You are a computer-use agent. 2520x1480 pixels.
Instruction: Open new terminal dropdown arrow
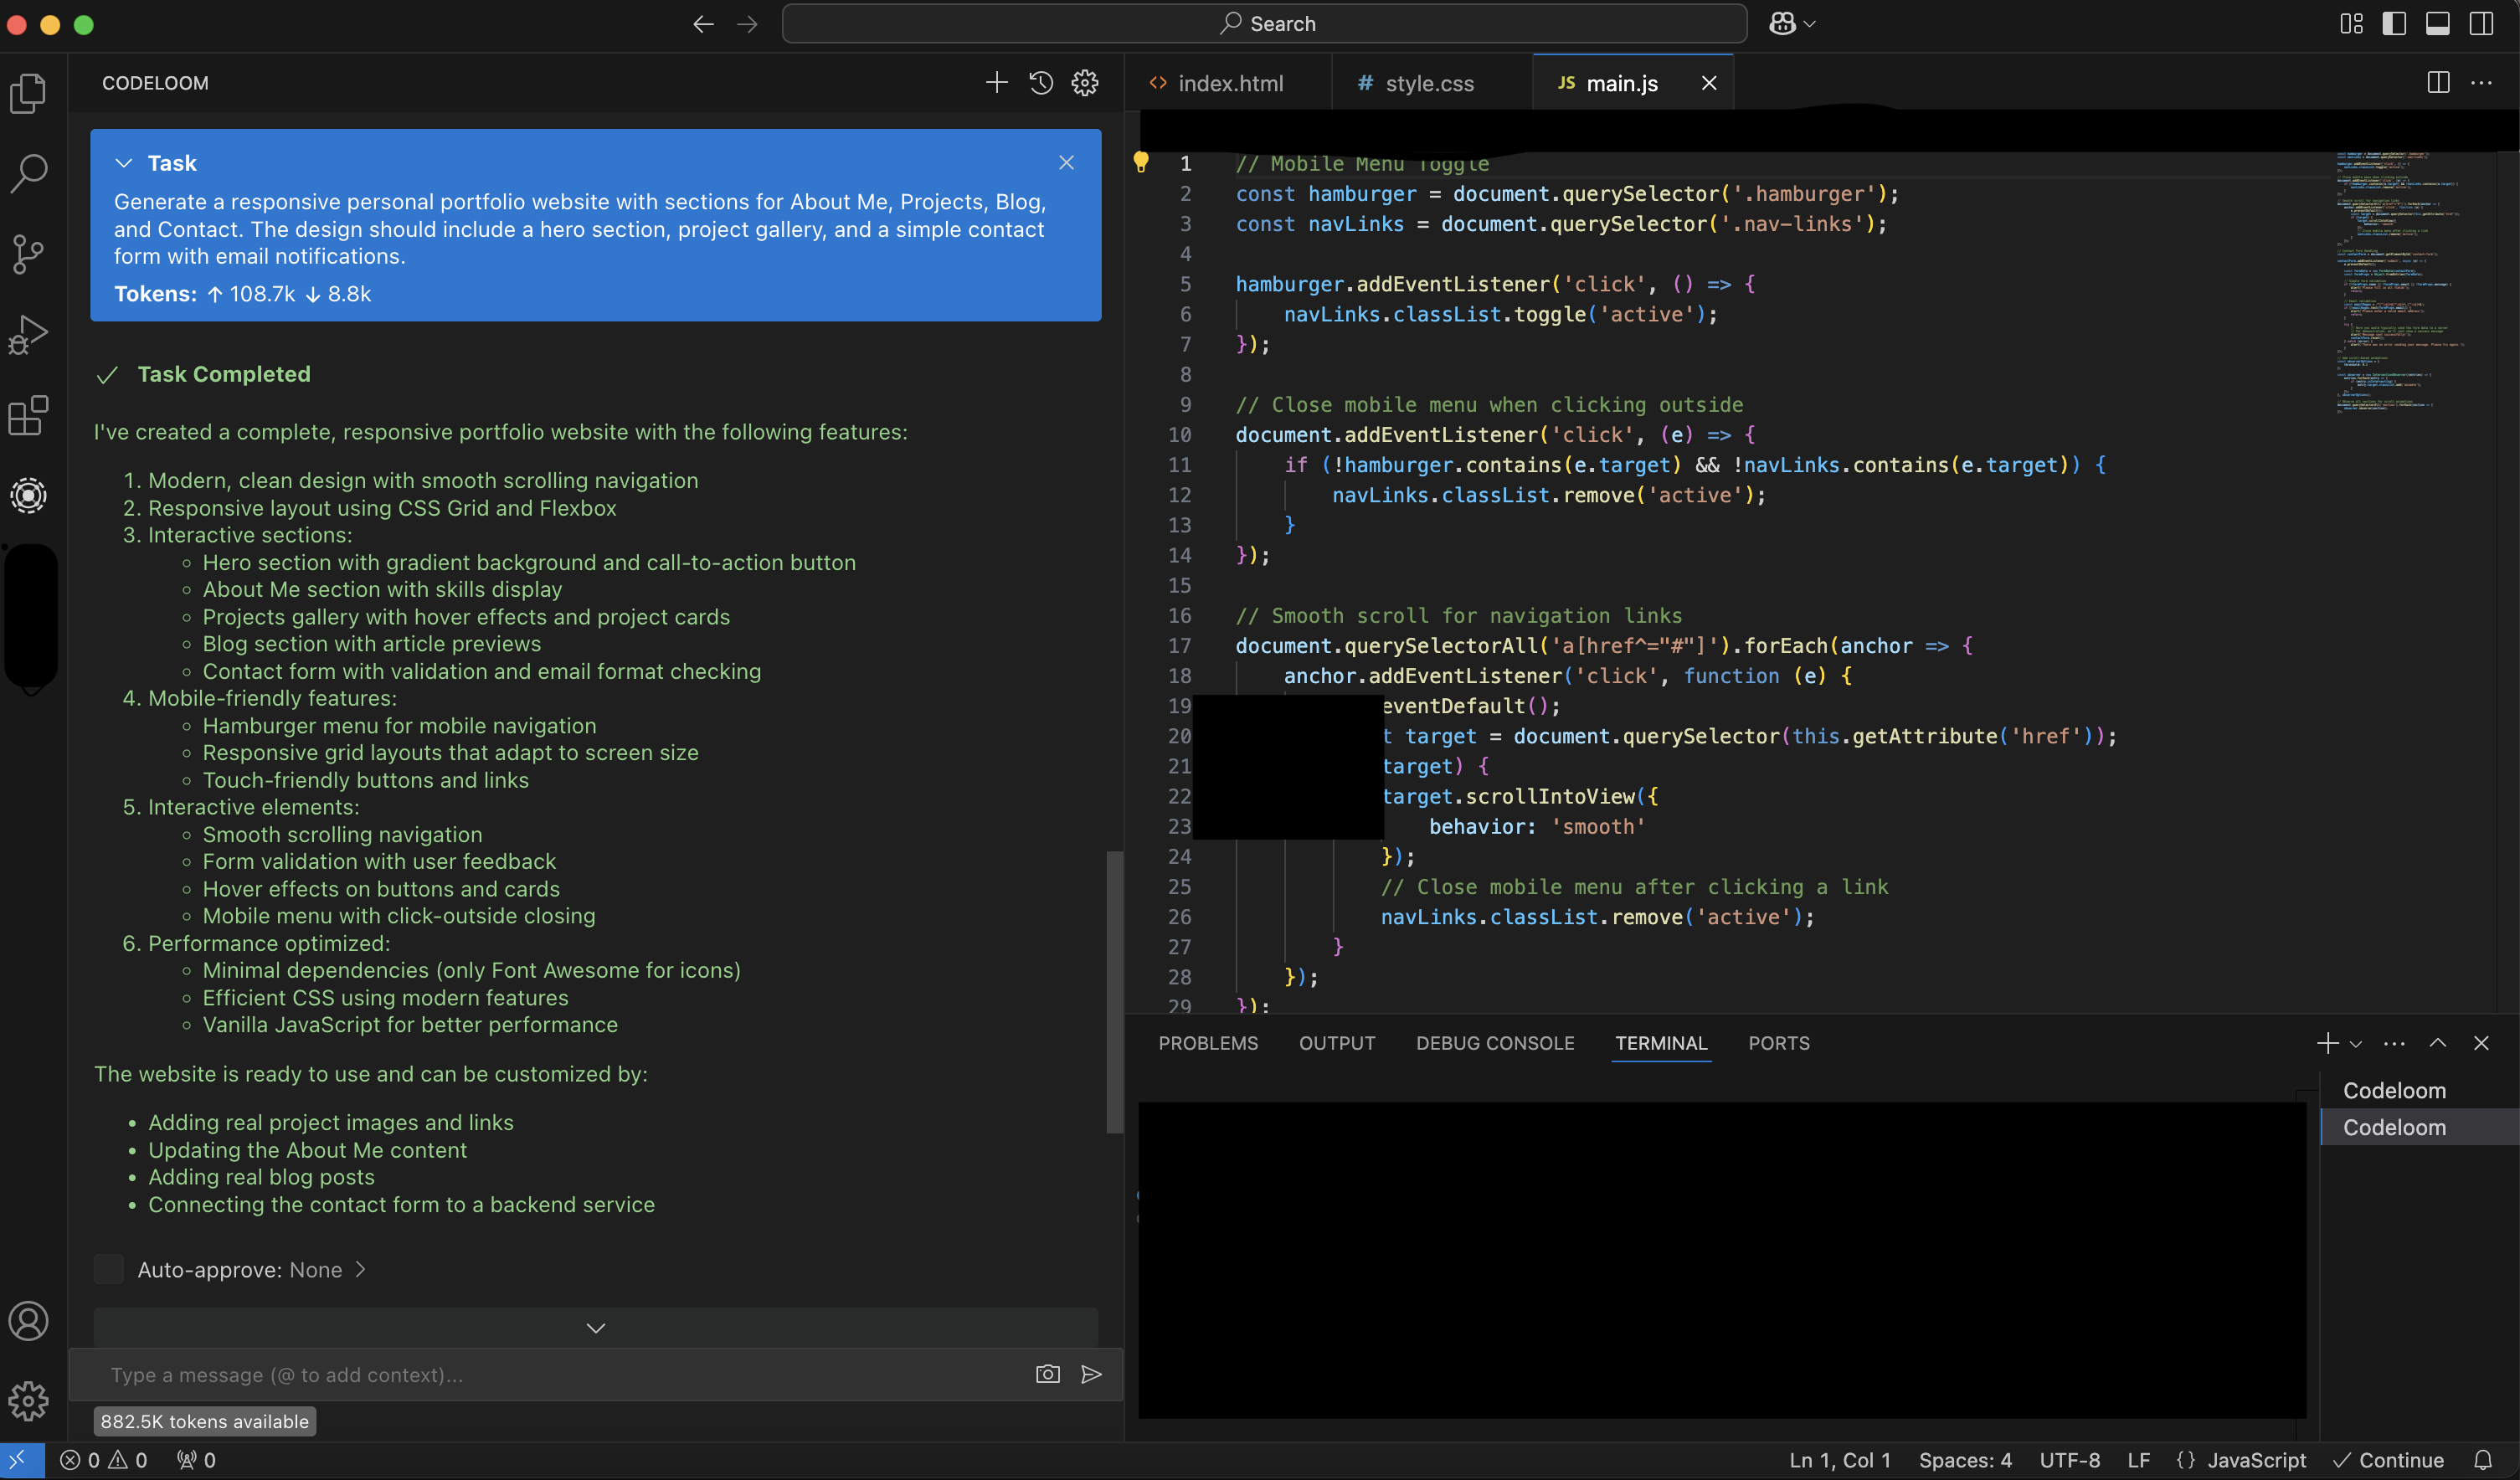coord(2356,1043)
